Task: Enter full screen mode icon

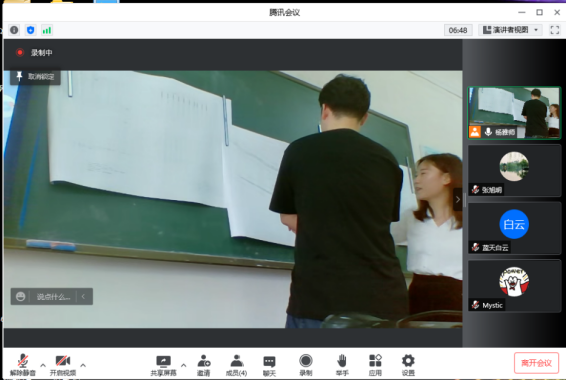Action: (x=554, y=30)
